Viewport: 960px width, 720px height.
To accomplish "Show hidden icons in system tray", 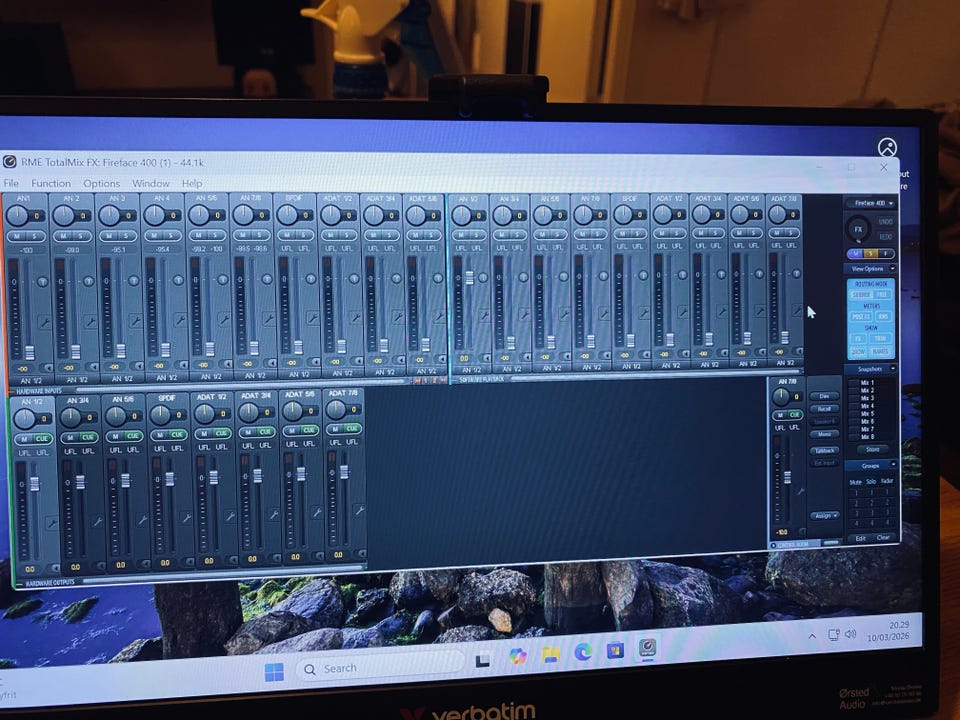I will point(812,637).
